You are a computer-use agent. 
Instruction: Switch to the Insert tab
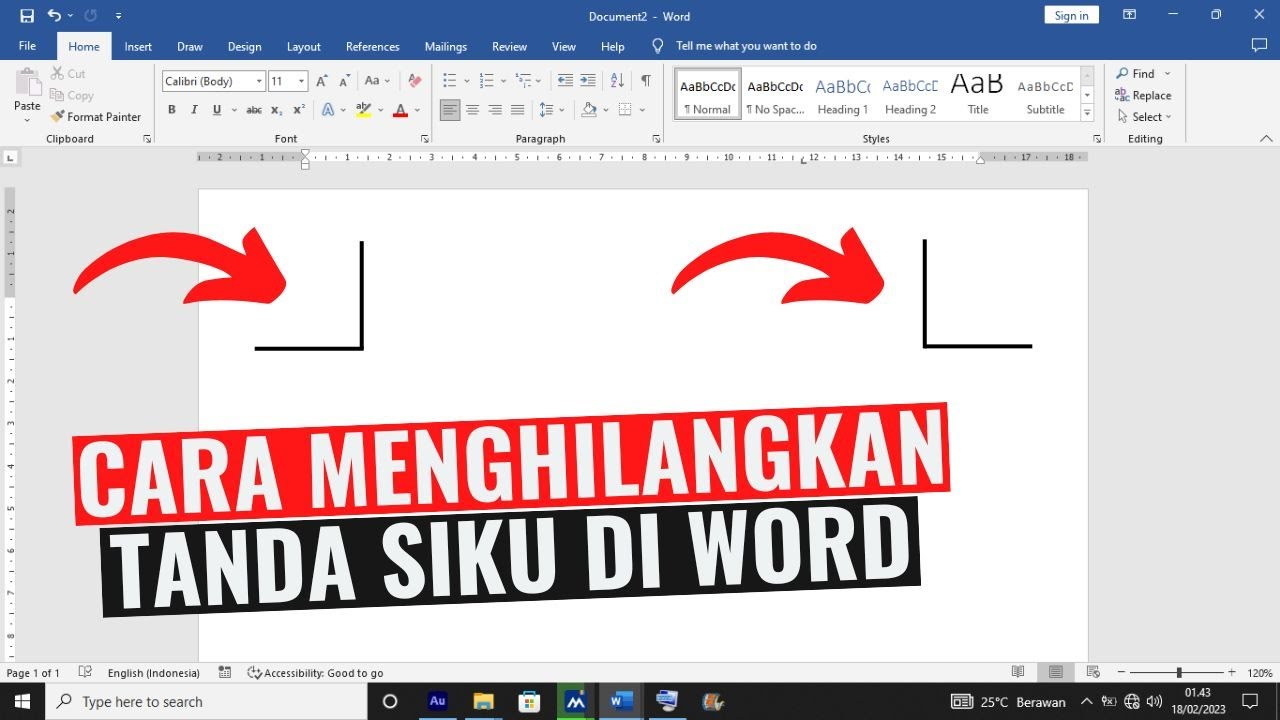(x=138, y=47)
